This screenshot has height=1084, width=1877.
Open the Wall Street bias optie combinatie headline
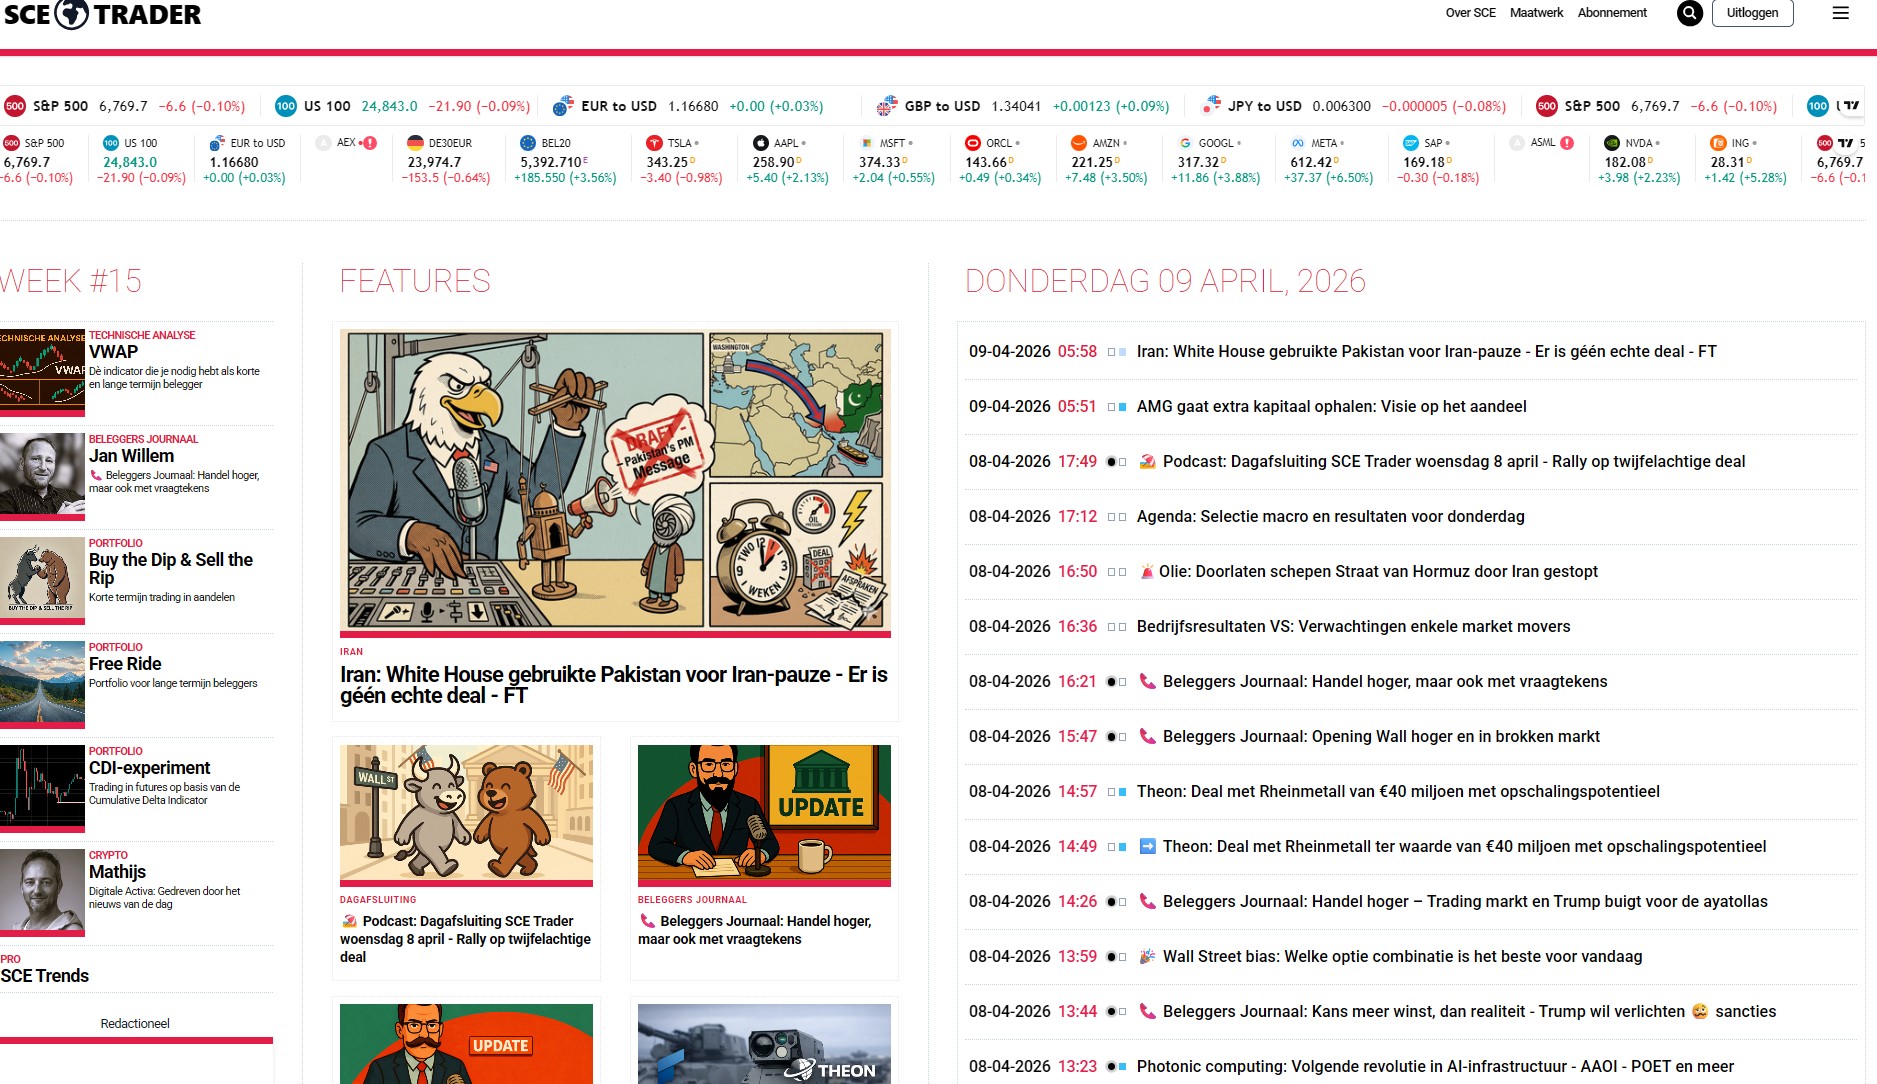pos(1402,957)
